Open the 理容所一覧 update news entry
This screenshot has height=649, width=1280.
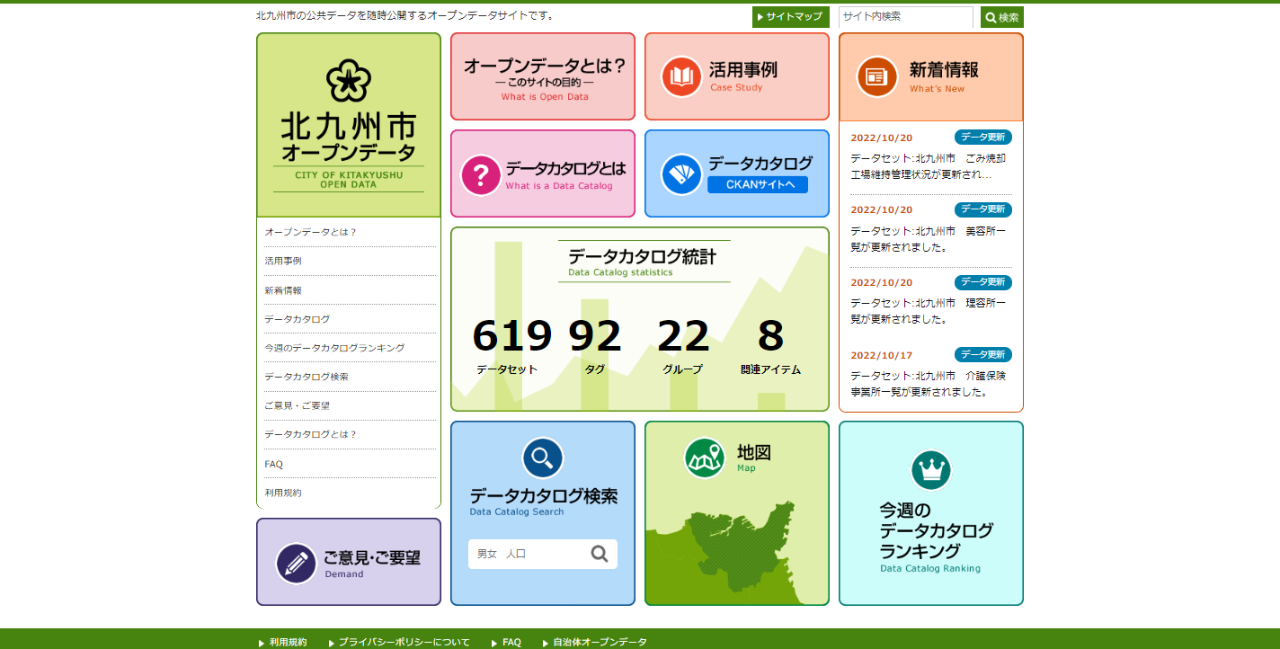(x=929, y=311)
